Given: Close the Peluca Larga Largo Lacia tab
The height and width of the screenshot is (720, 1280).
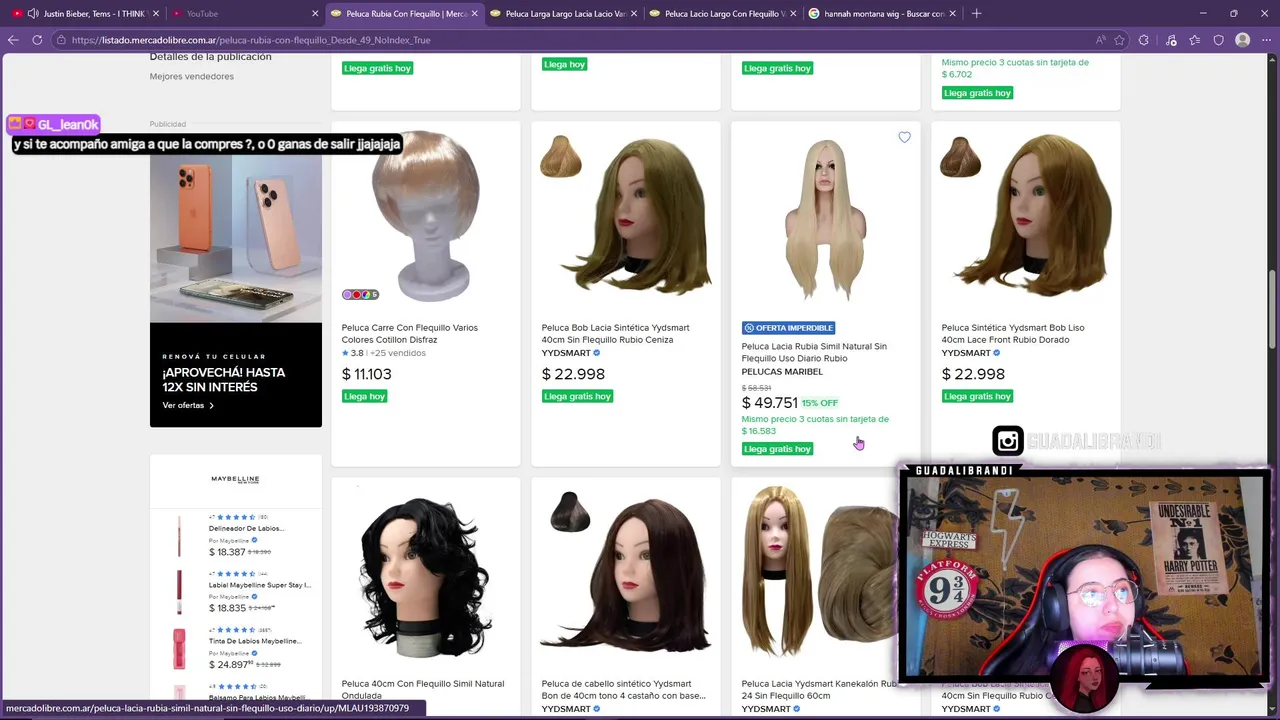Looking at the screenshot, I should [x=633, y=13].
